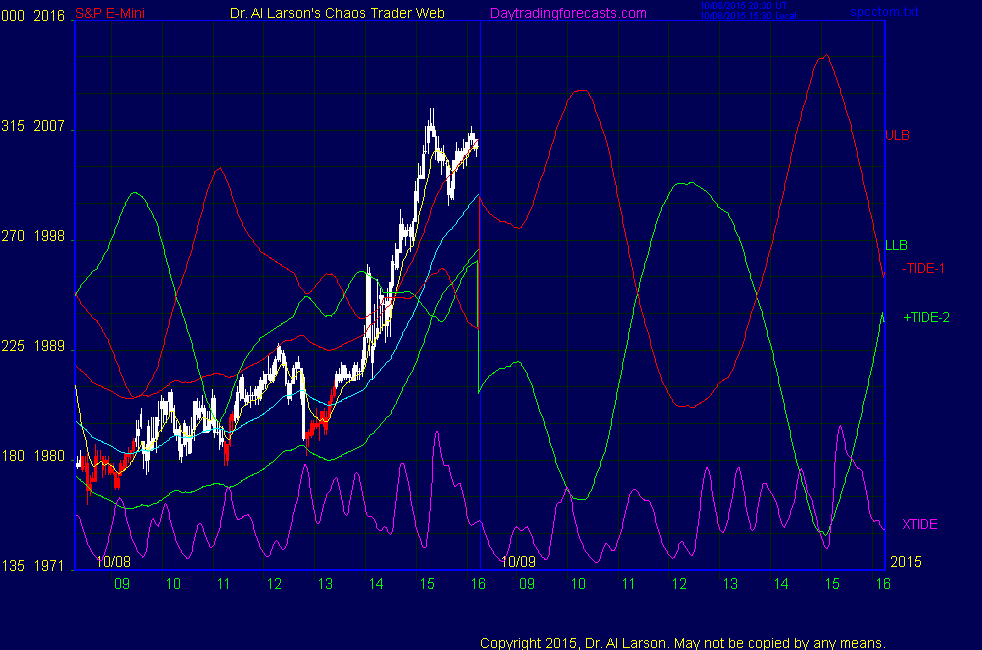This screenshot has height=650, width=982.
Task: Click the '180' degree axis value
Action: (13, 456)
